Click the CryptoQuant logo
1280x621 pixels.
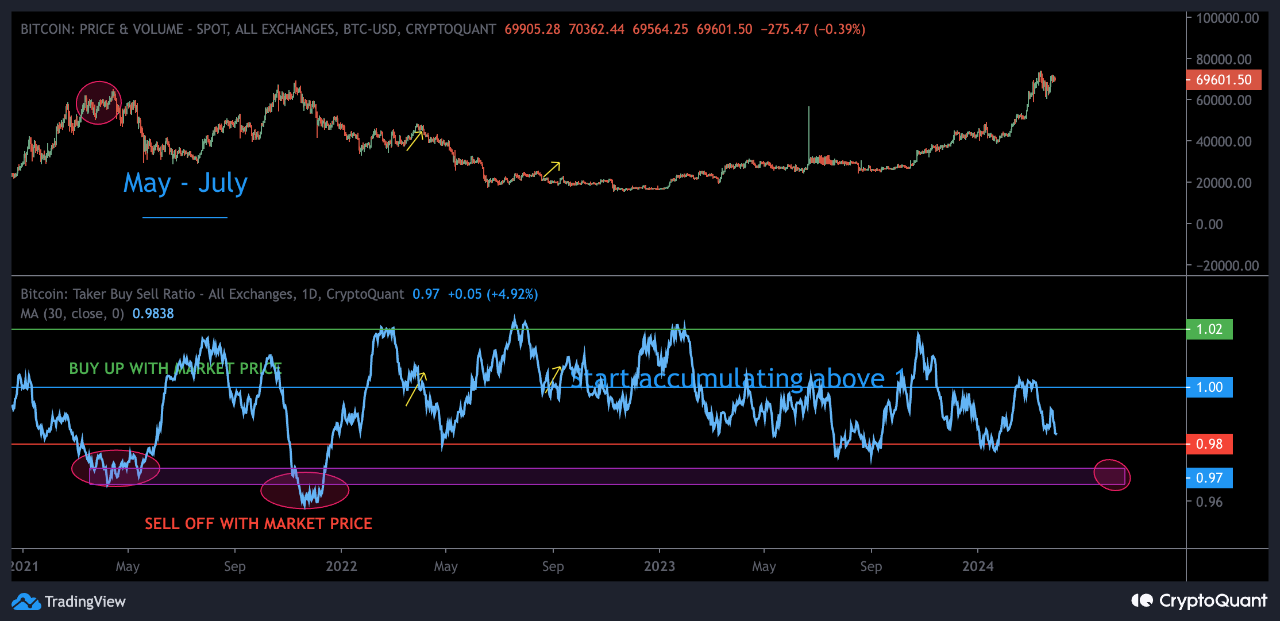point(1199,600)
